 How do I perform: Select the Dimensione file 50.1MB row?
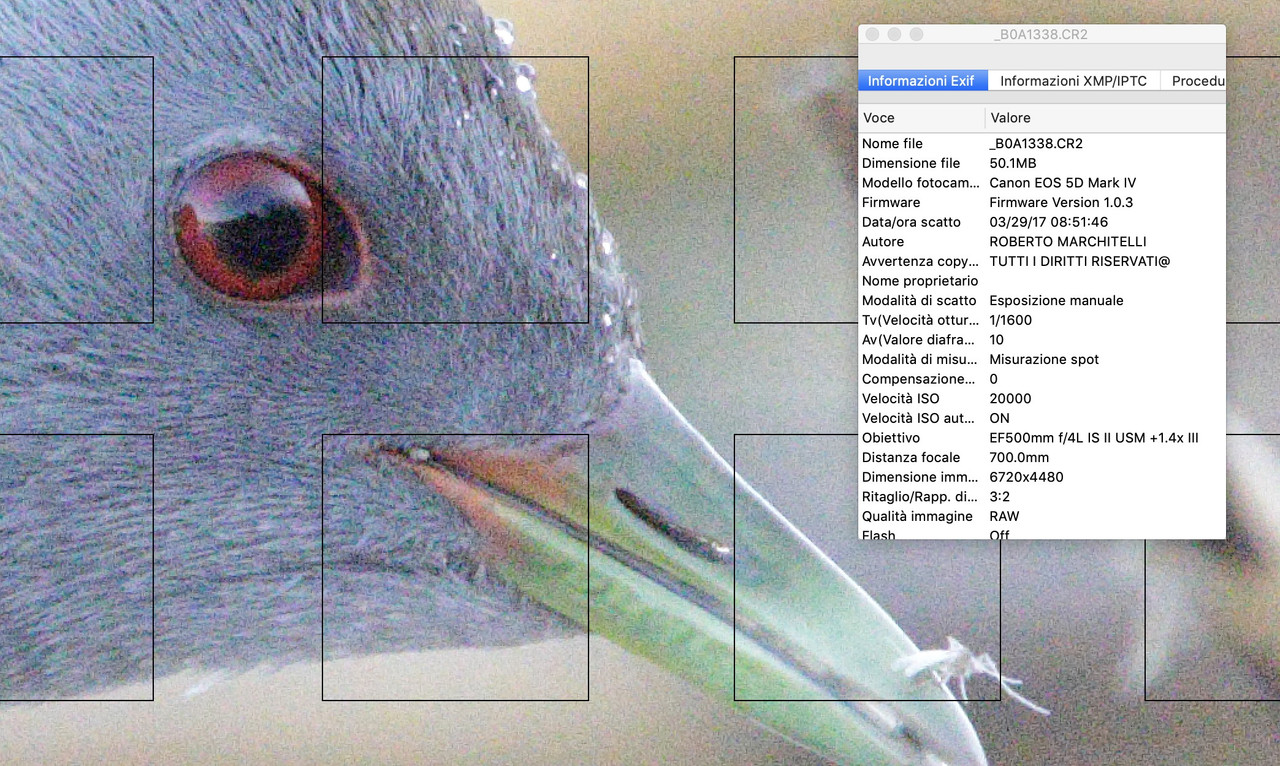coord(1042,163)
